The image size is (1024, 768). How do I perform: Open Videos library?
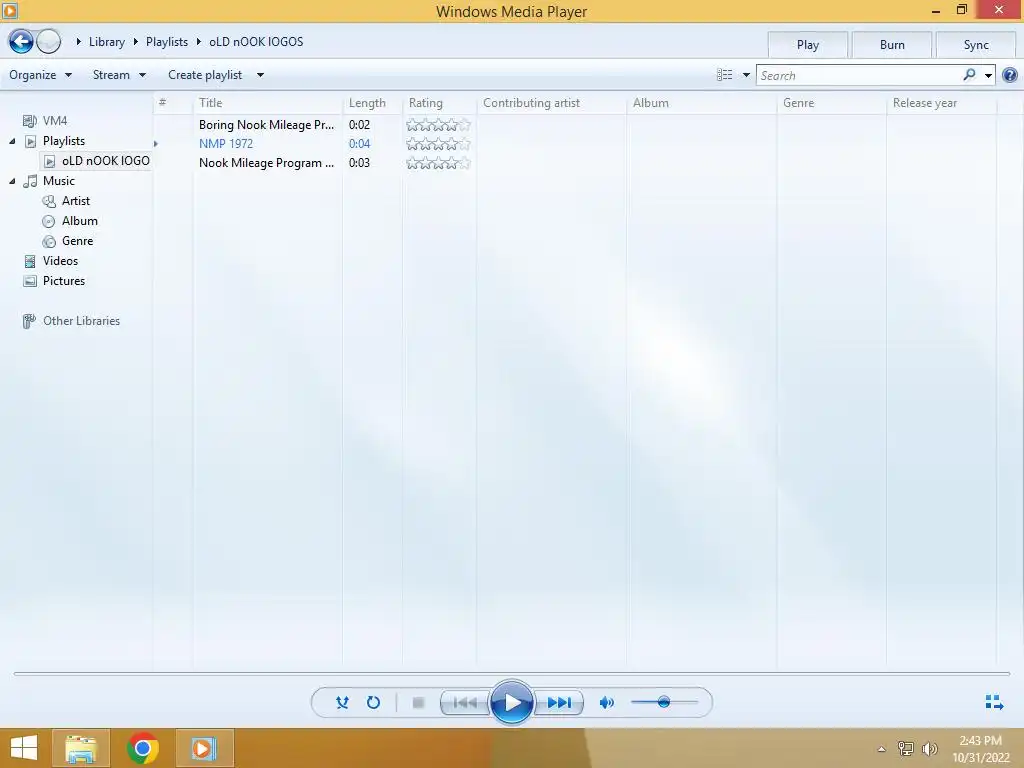(x=60, y=261)
